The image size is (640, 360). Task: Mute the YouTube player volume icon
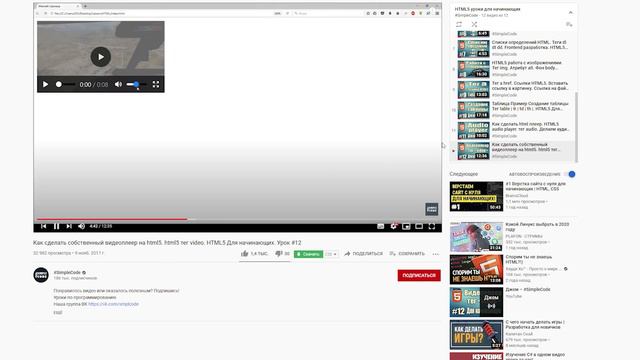click(81, 226)
